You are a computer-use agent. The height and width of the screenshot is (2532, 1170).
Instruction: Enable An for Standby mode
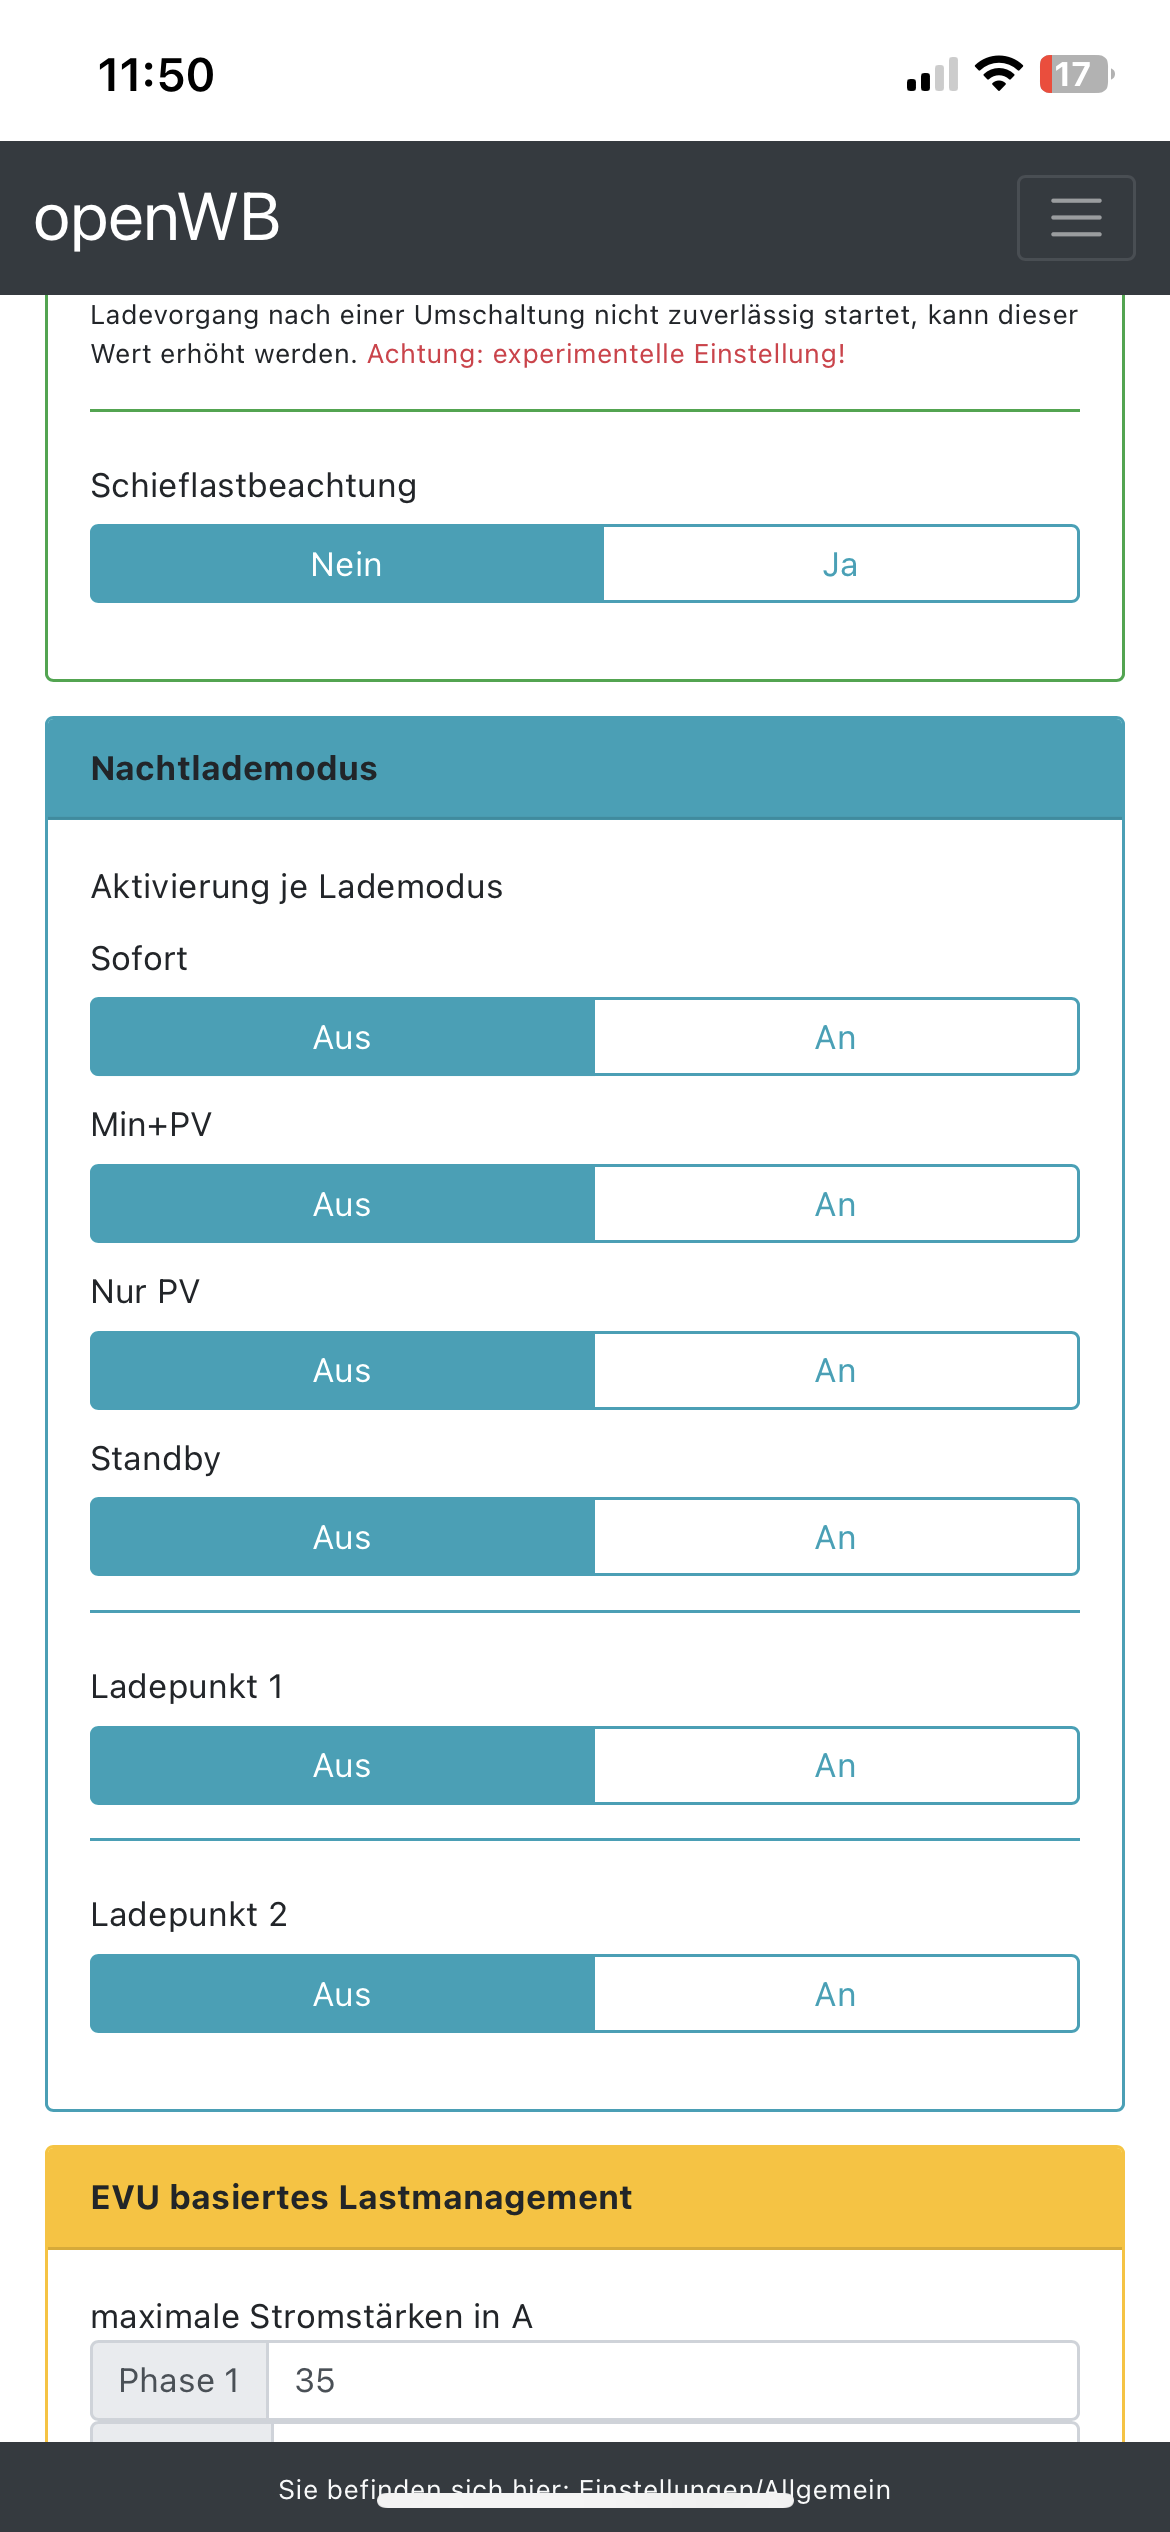click(836, 1537)
